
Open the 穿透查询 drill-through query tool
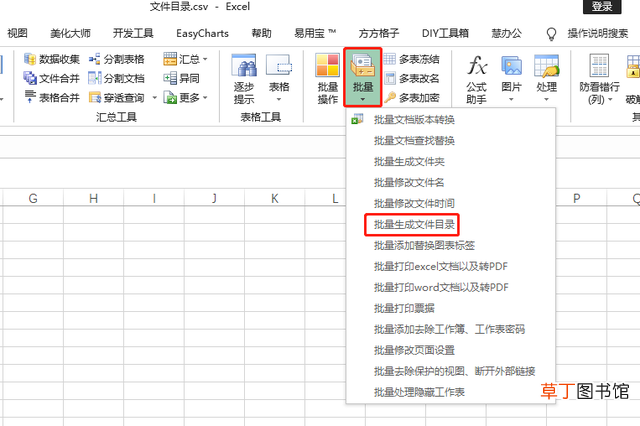point(117,98)
